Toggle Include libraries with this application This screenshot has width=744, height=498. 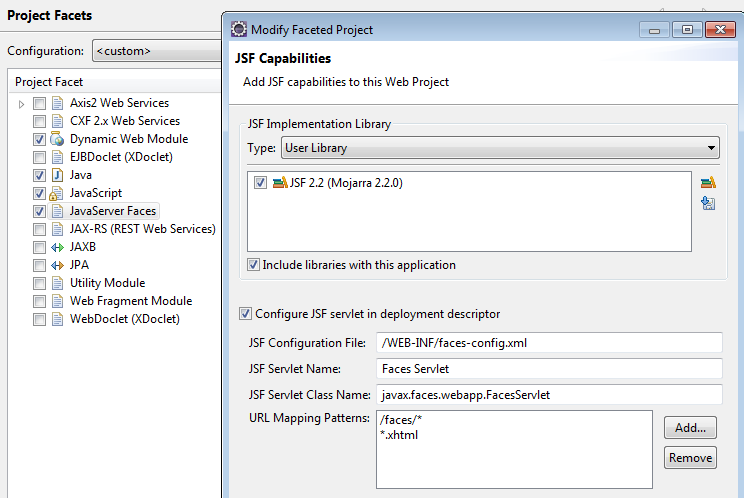pyautogui.click(x=254, y=265)
